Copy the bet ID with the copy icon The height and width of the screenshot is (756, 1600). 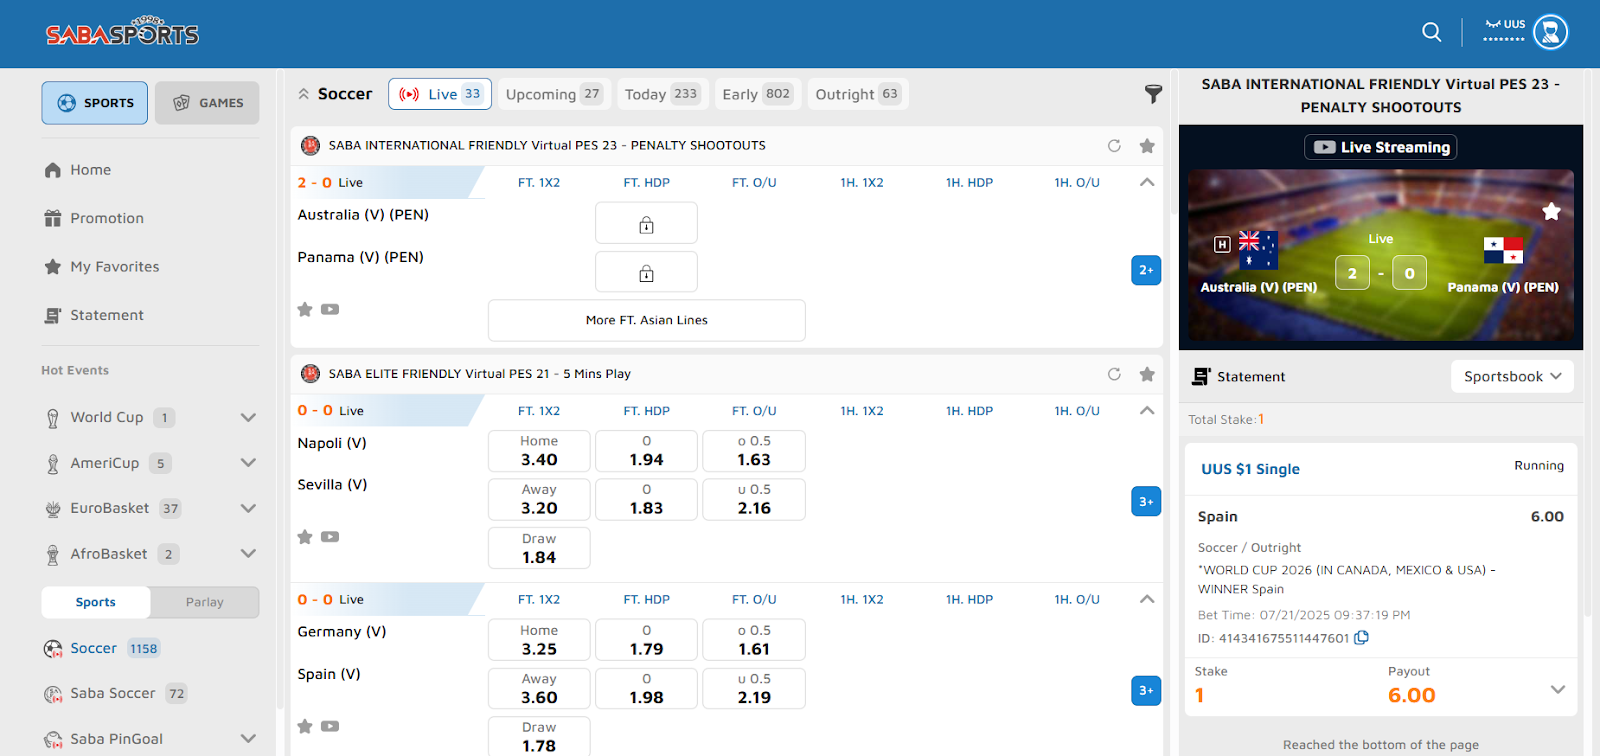tap(1361, 638)
